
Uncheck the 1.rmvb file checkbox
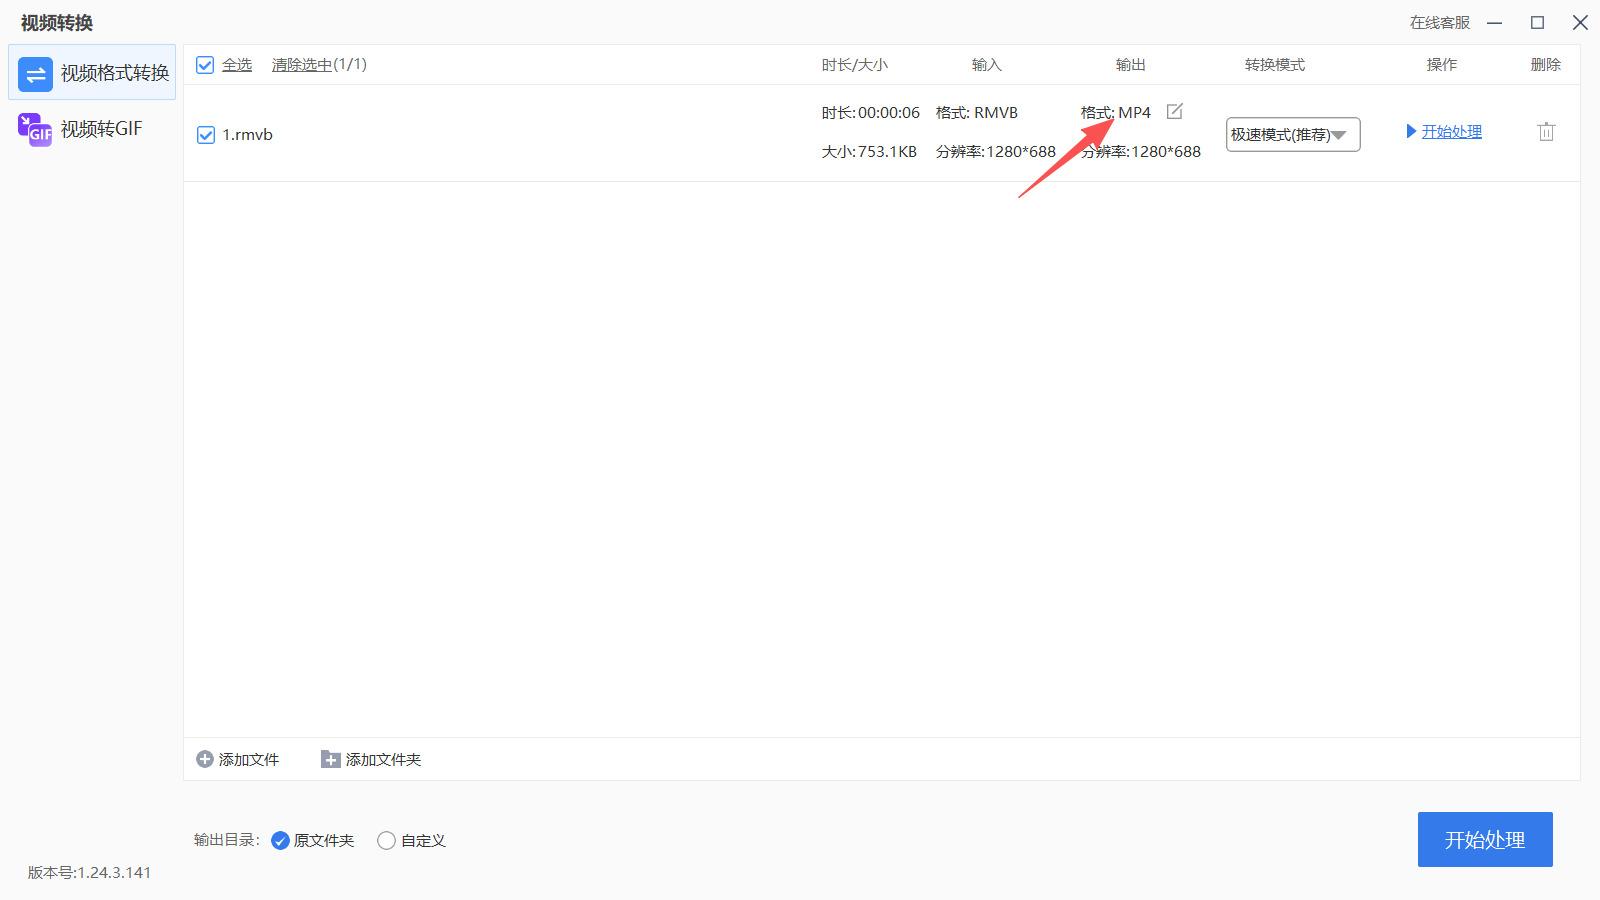point(205,134)
